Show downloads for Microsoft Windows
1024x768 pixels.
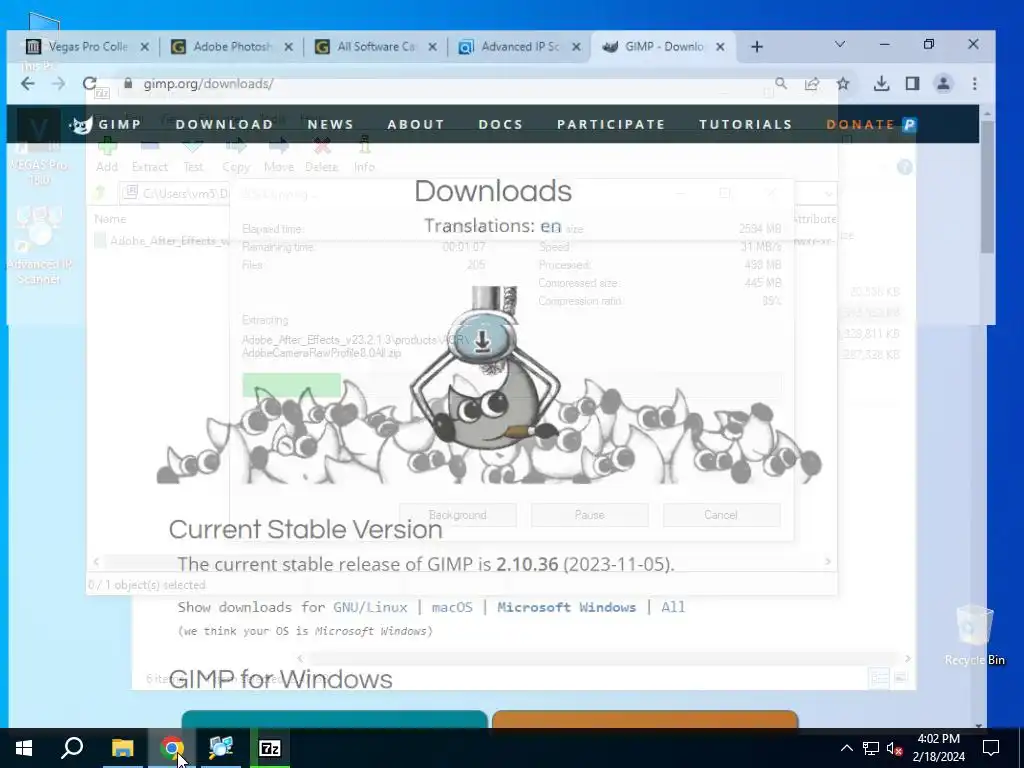click(566, 607)
